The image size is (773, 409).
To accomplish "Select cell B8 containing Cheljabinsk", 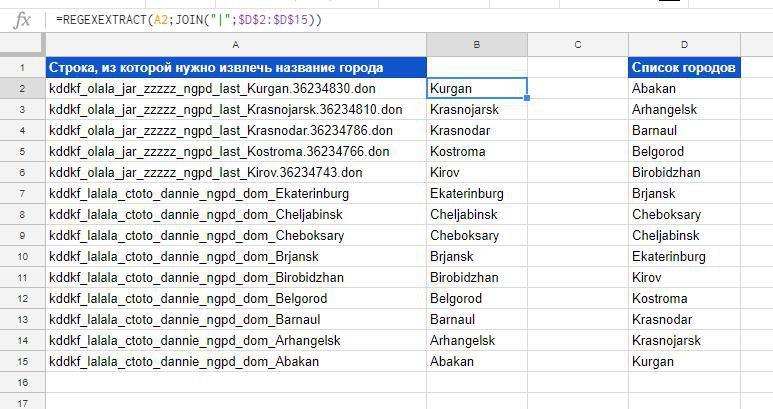I will [477, 214].
